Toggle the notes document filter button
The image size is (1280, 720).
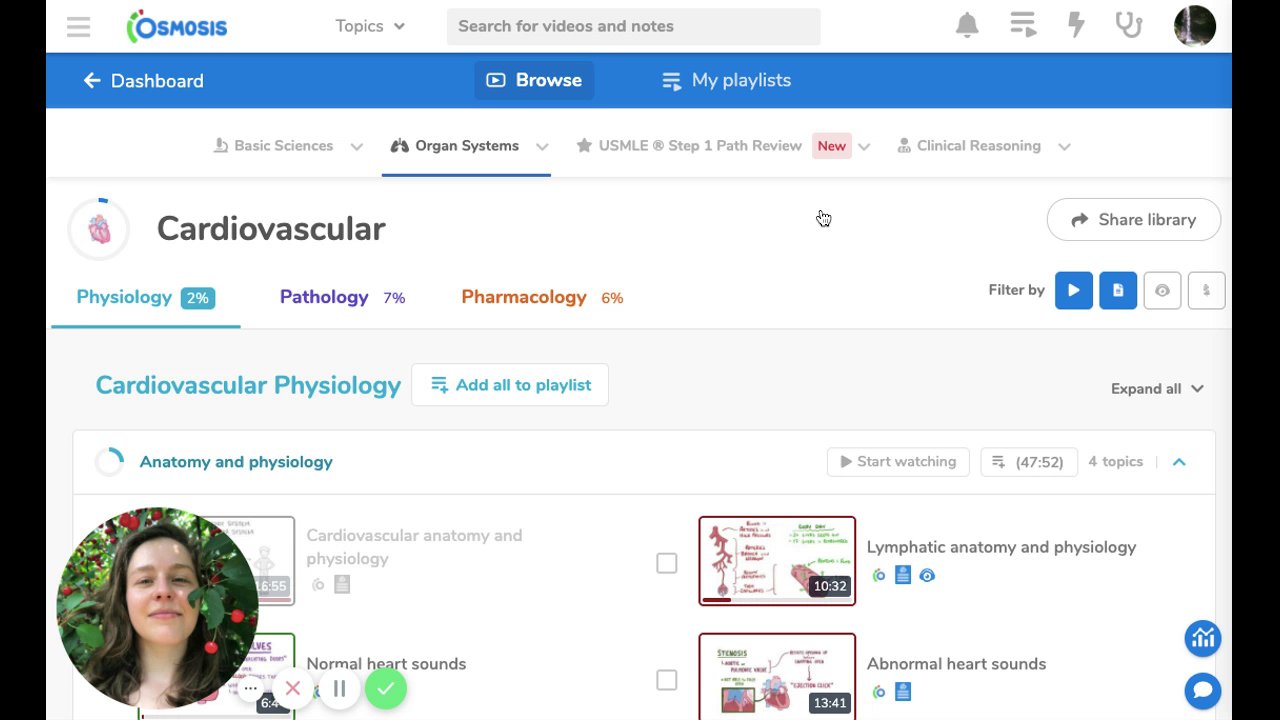point(1118,291)
